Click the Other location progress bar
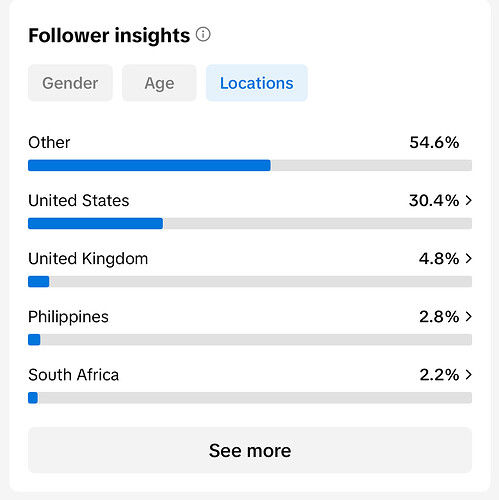 pos(250,165)
